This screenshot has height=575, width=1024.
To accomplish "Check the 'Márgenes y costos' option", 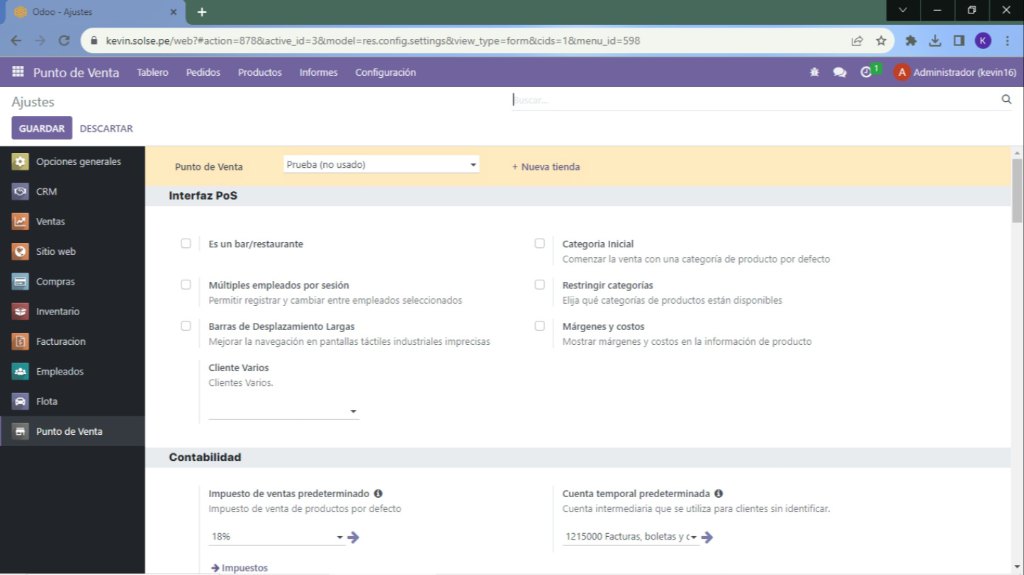I will pyautogui.click(x=540, y=326).
